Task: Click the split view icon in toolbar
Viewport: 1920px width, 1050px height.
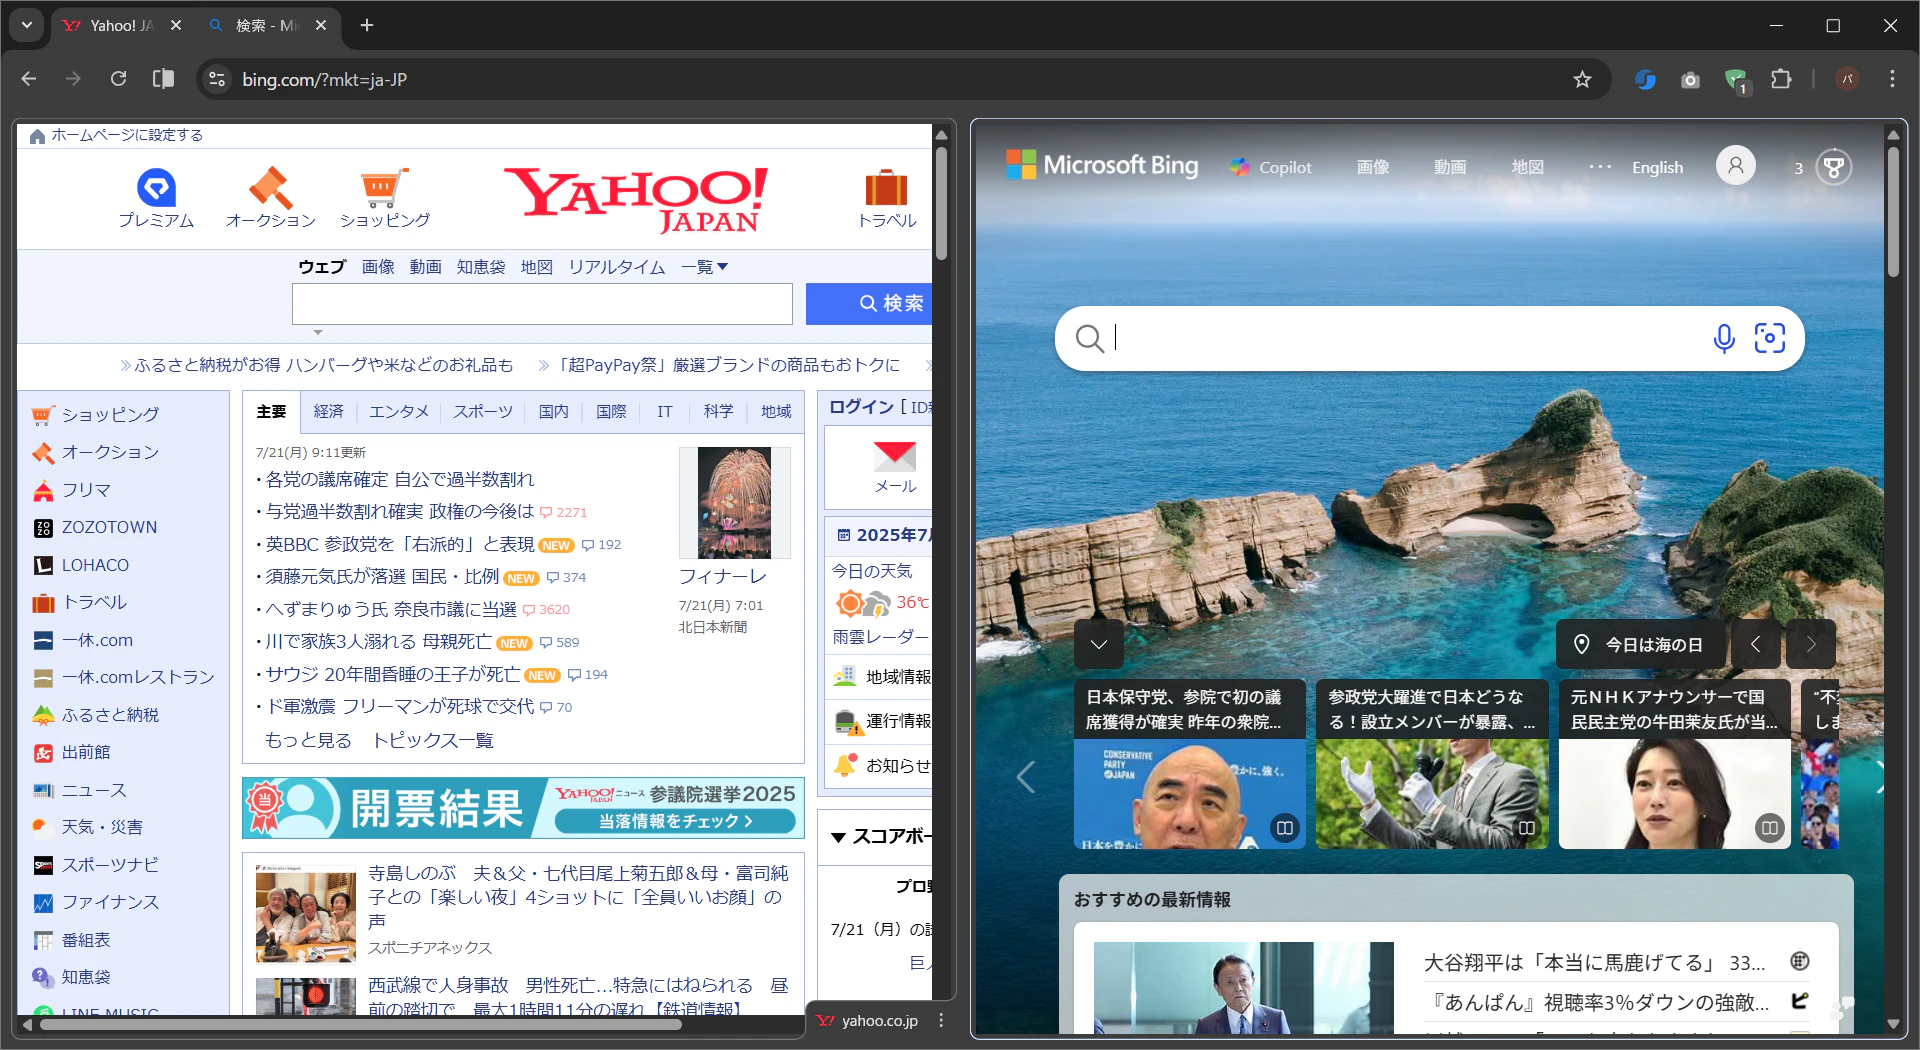Action: pos(163,79)
